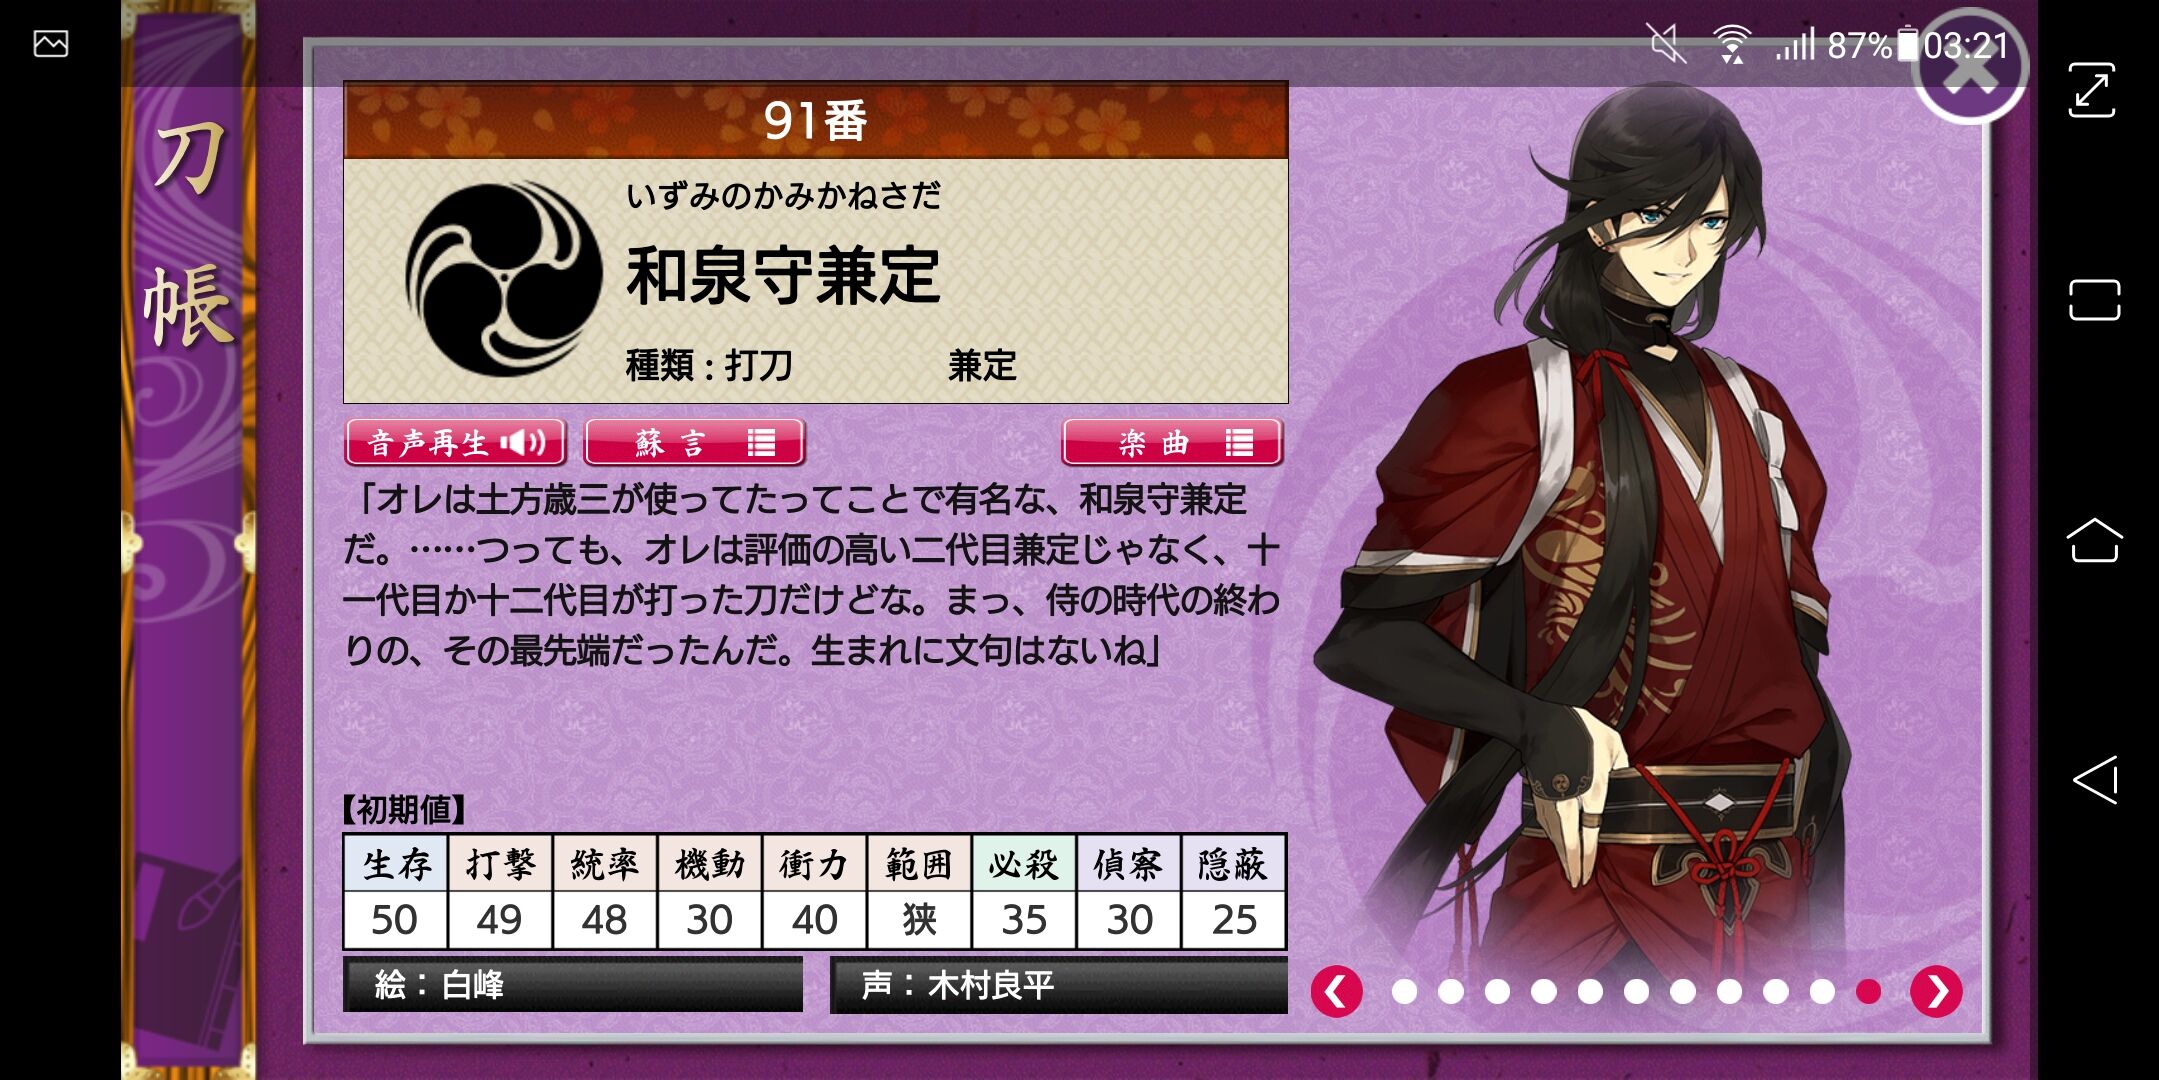Open the 楽曲 music list

click(1172, 442)
